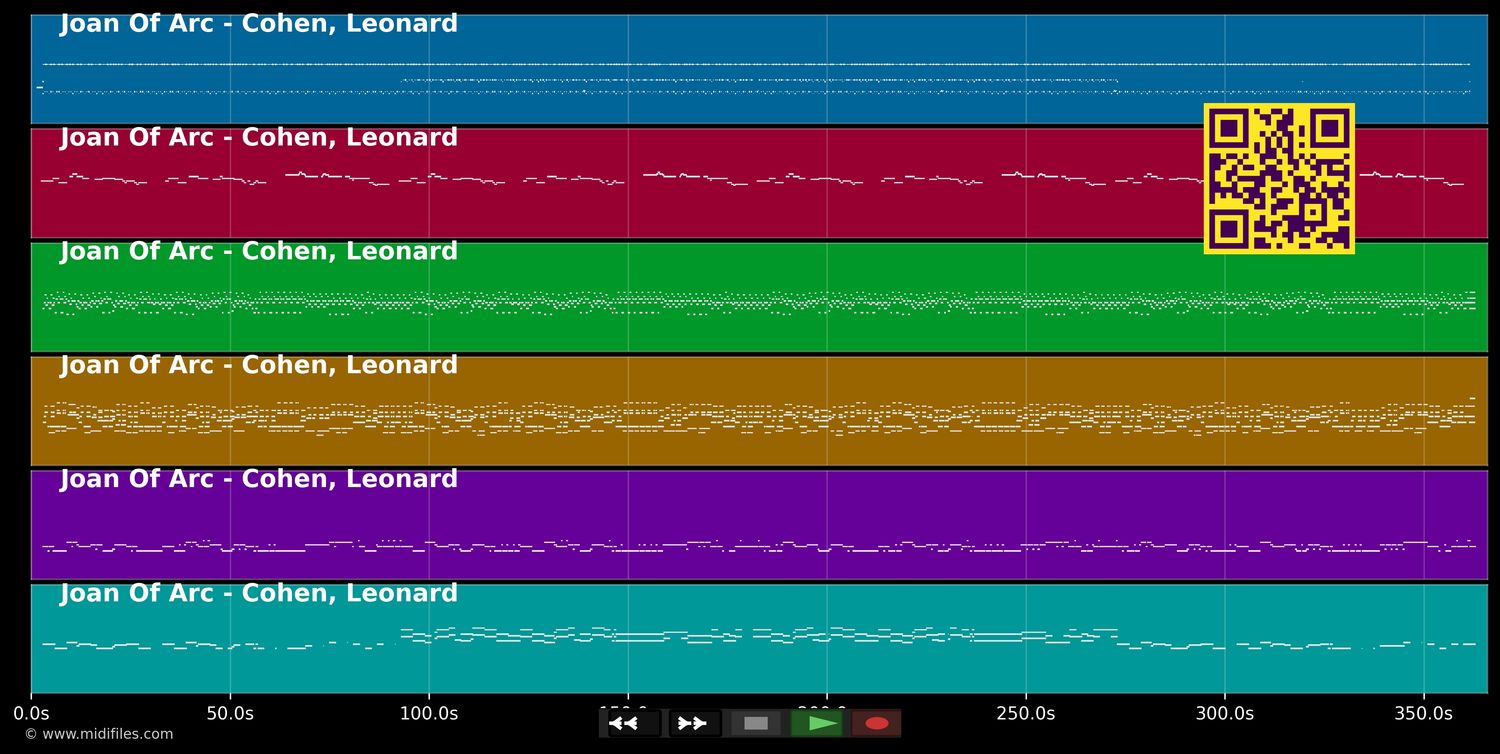Image resolution: width=1500 pixels, height=754 pixels.
Task: Click the 0.0s time axis label
Action: tap(31, 714)
